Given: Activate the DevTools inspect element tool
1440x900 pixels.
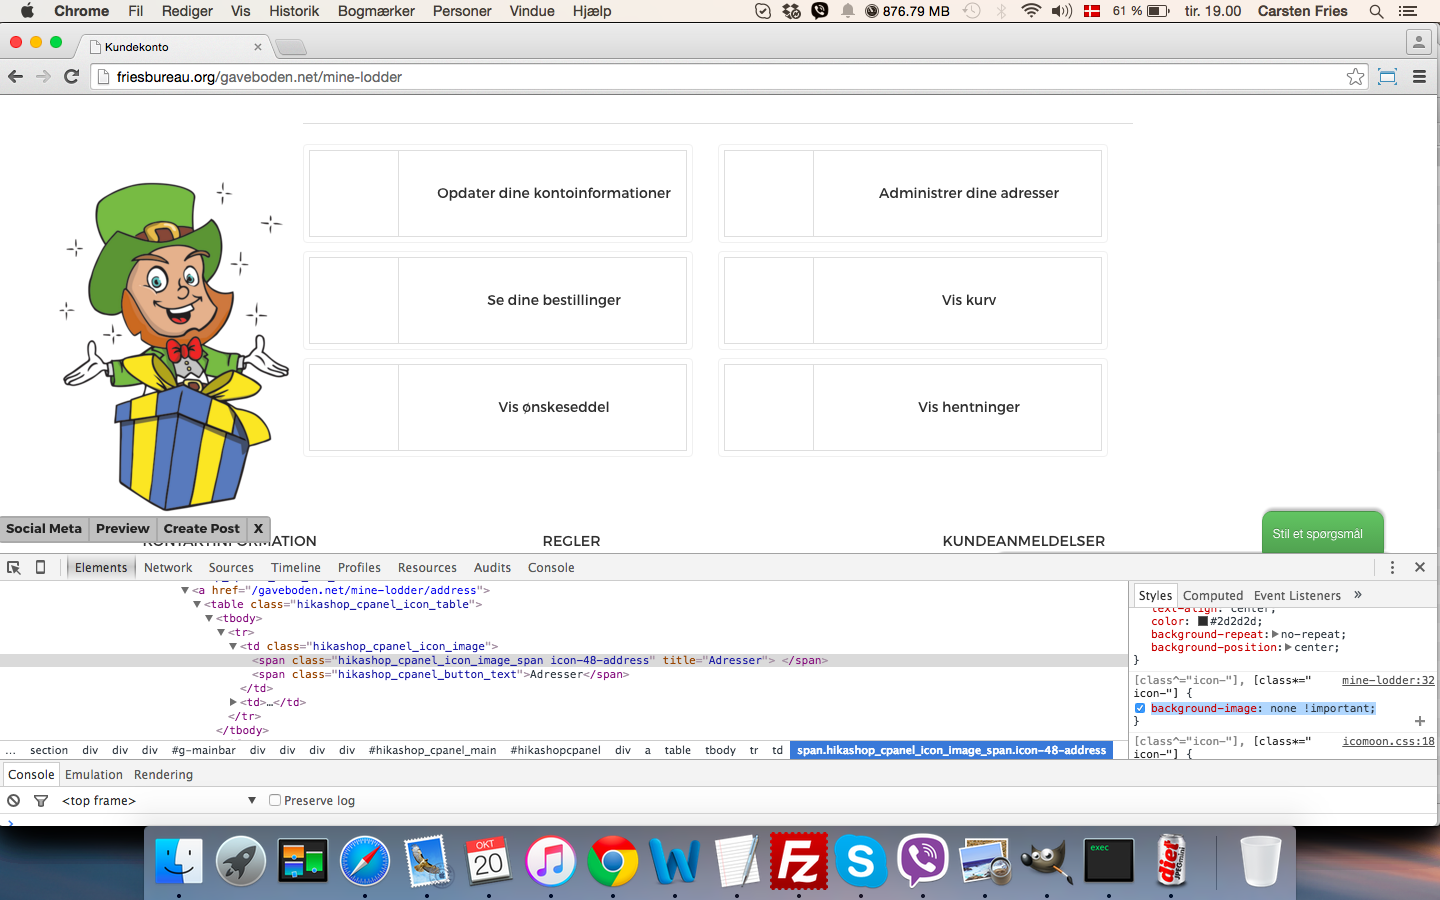Looking at the screenshot, I should [x=14, y=567].
